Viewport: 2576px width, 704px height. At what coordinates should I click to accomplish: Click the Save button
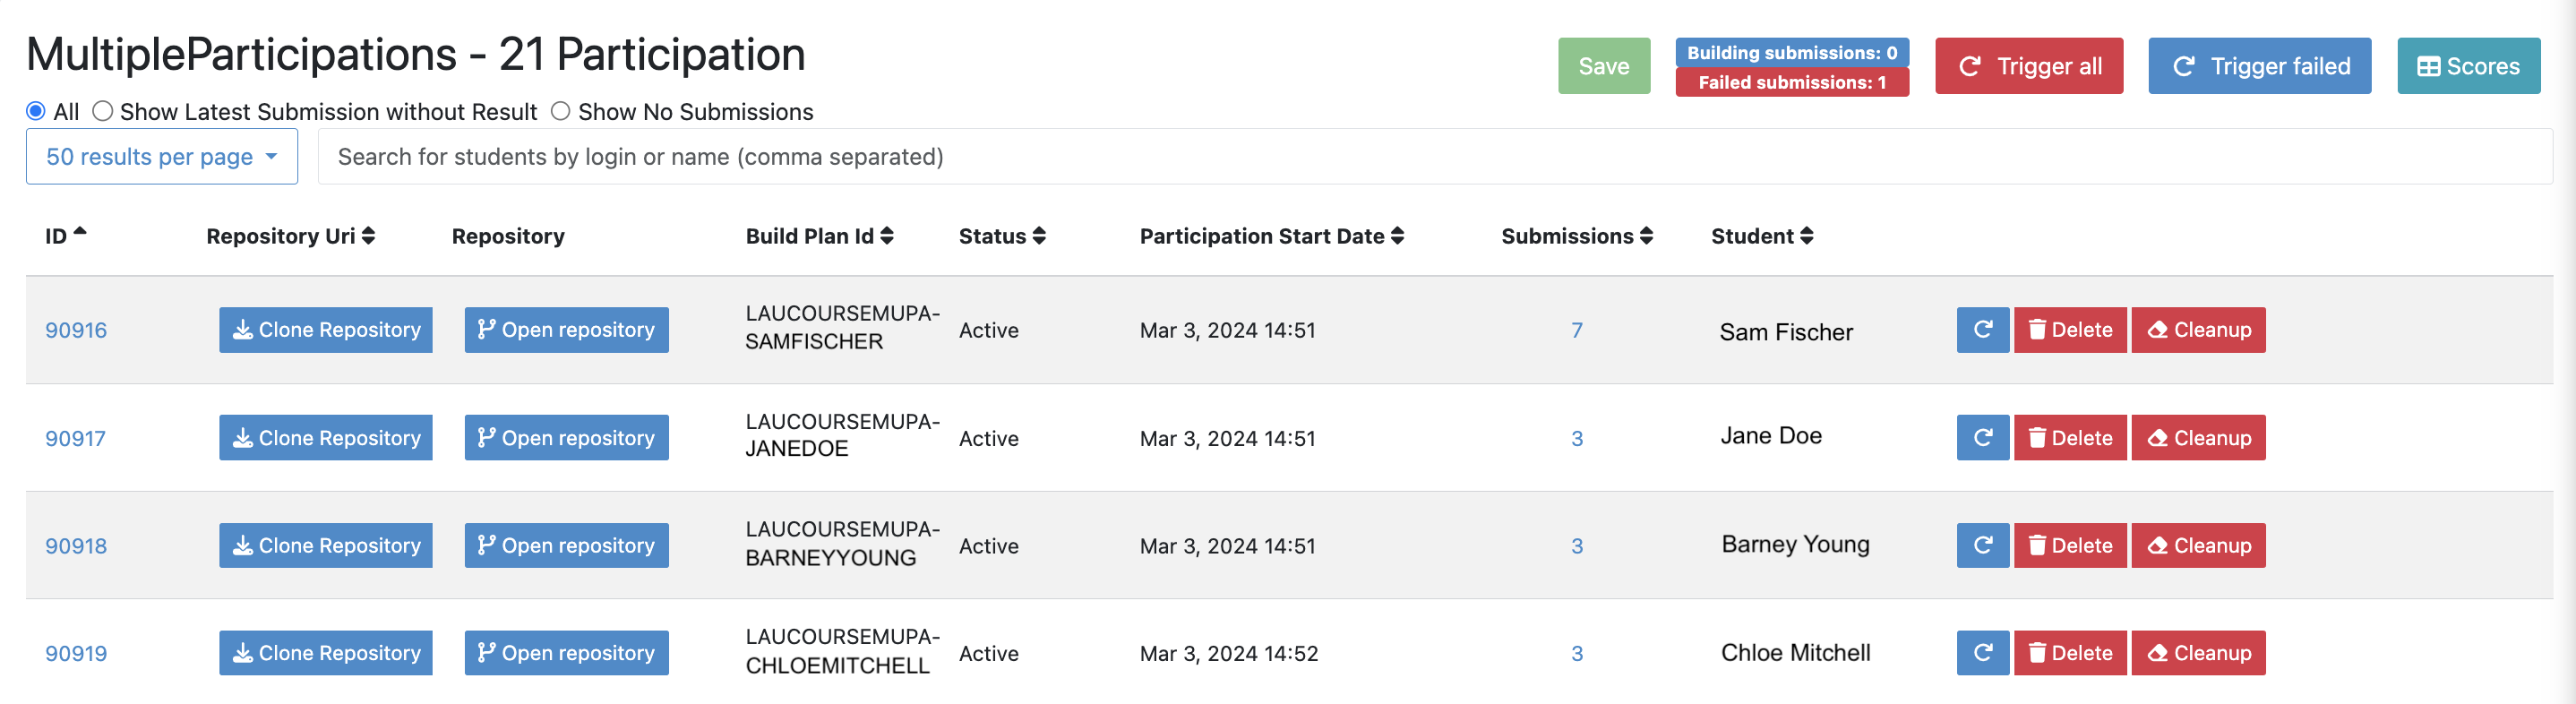[1603, 66]
